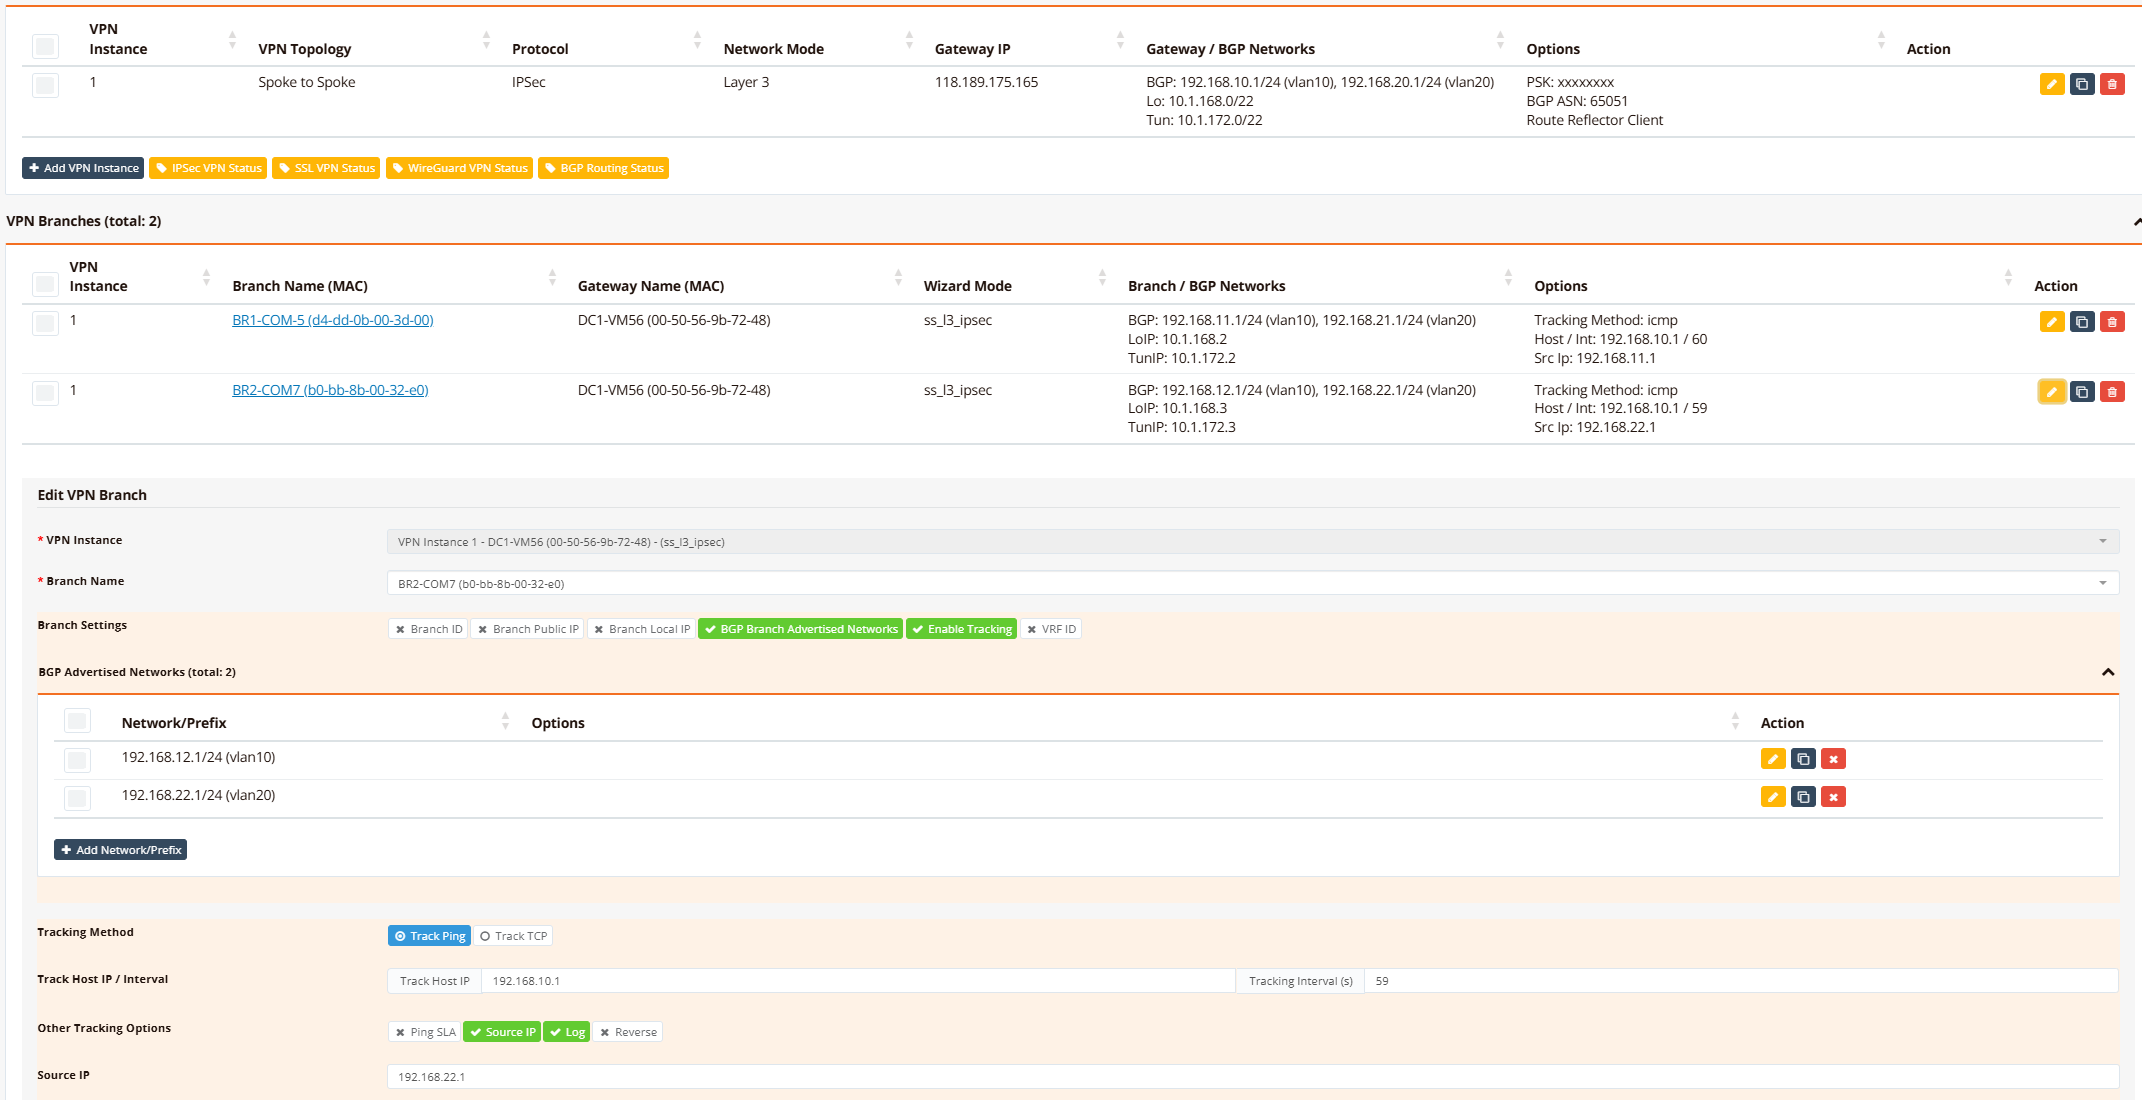Viewport: 2142px width, 1100px height.
Task: Open BR1-COM-5 branch link
Action: coord(332,320)
